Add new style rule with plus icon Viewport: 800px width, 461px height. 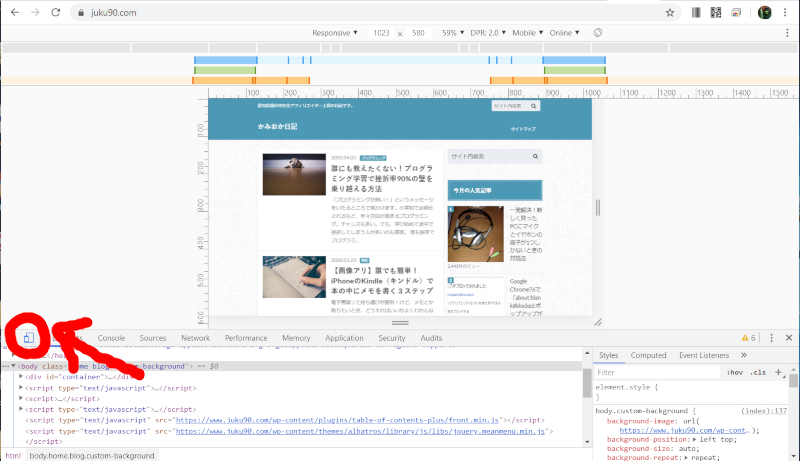(x=778, y=372)
